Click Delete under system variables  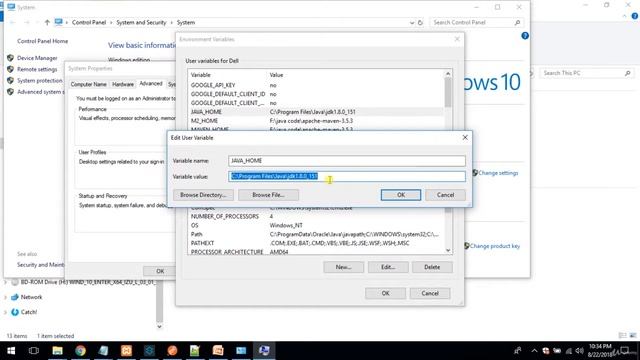click(432, 267)
